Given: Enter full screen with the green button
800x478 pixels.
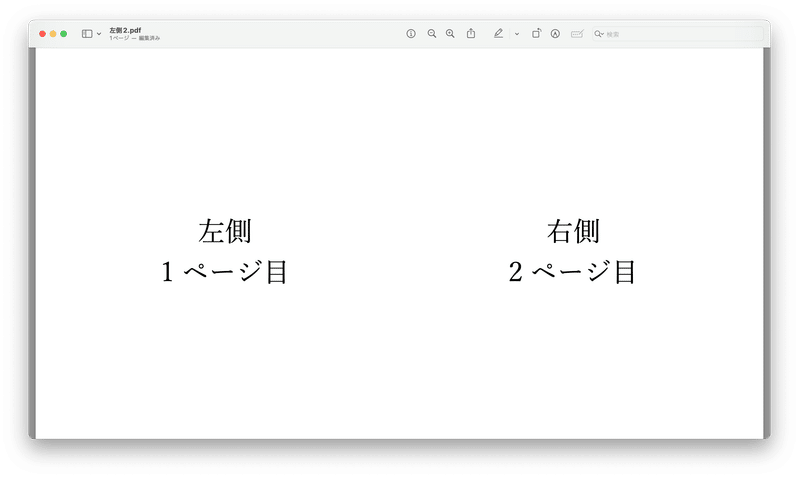Looking at the screenshot, I should [64, 34].
